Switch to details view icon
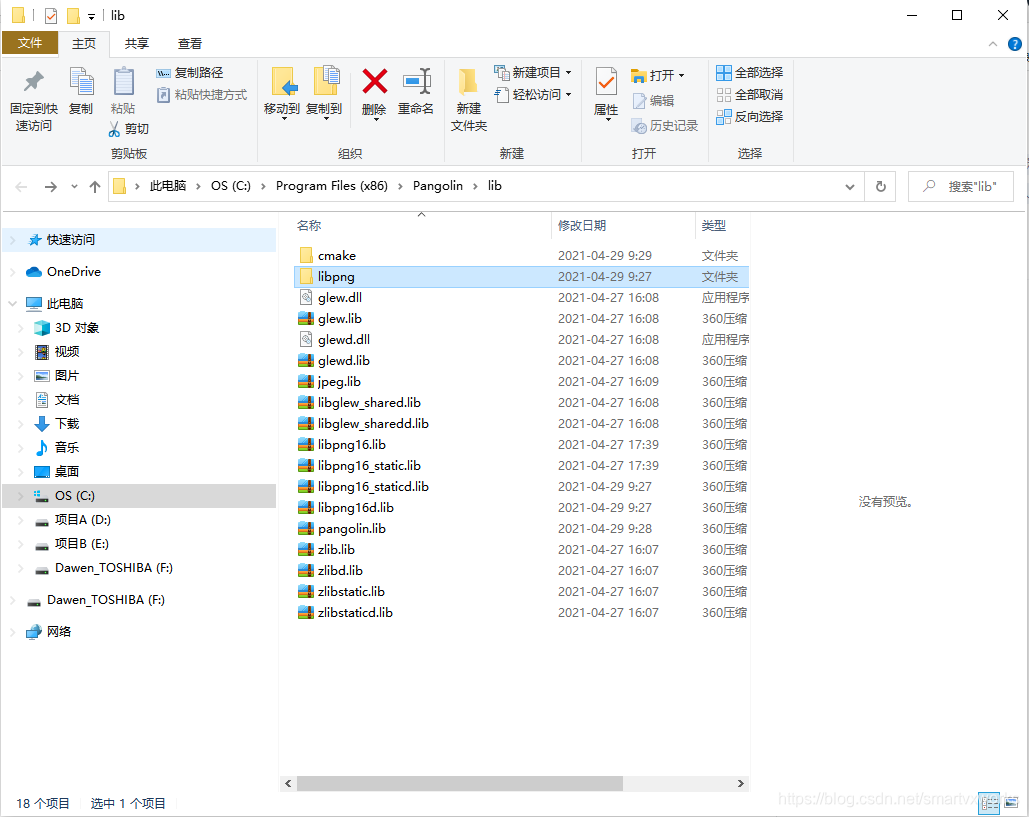 tap(990, 803)
